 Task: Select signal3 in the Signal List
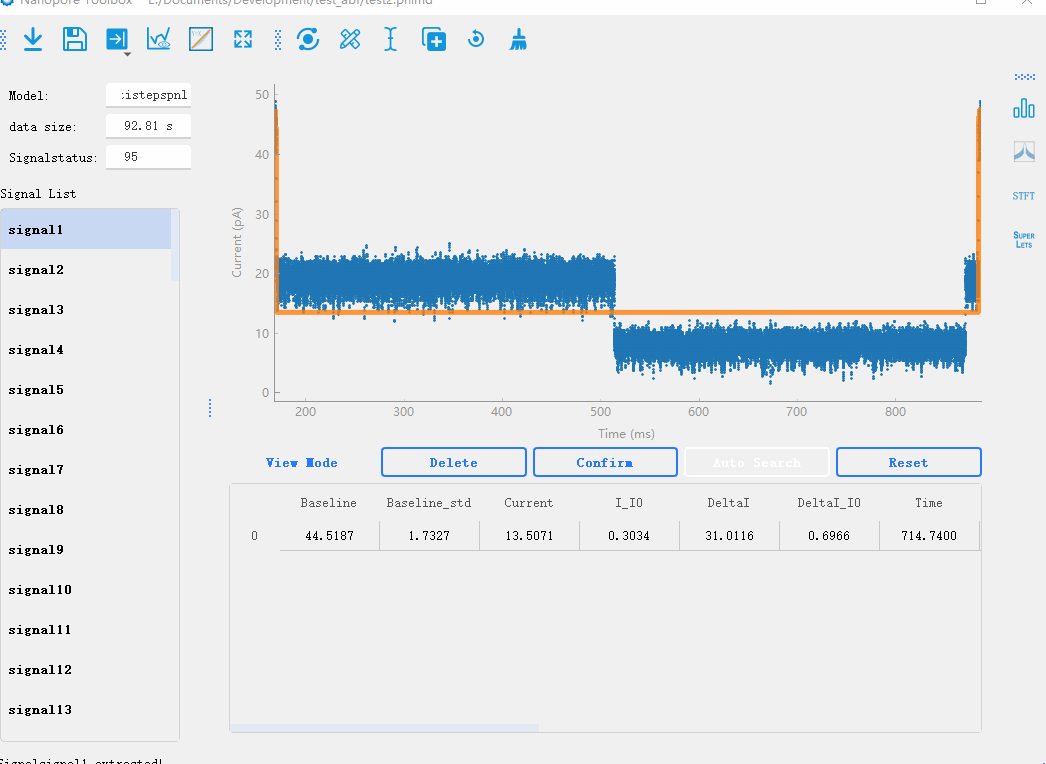click(x=85, y=310)
